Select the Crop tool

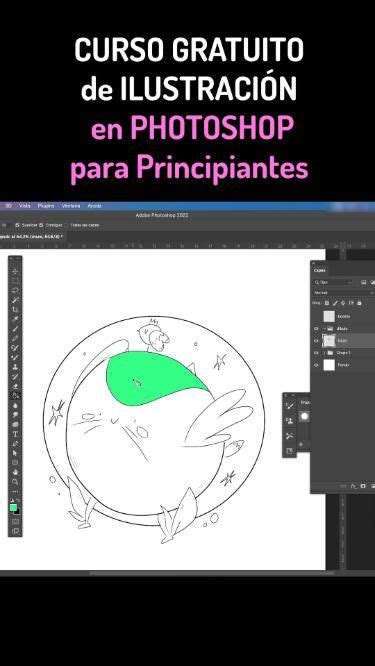click(x=16, y=309)
